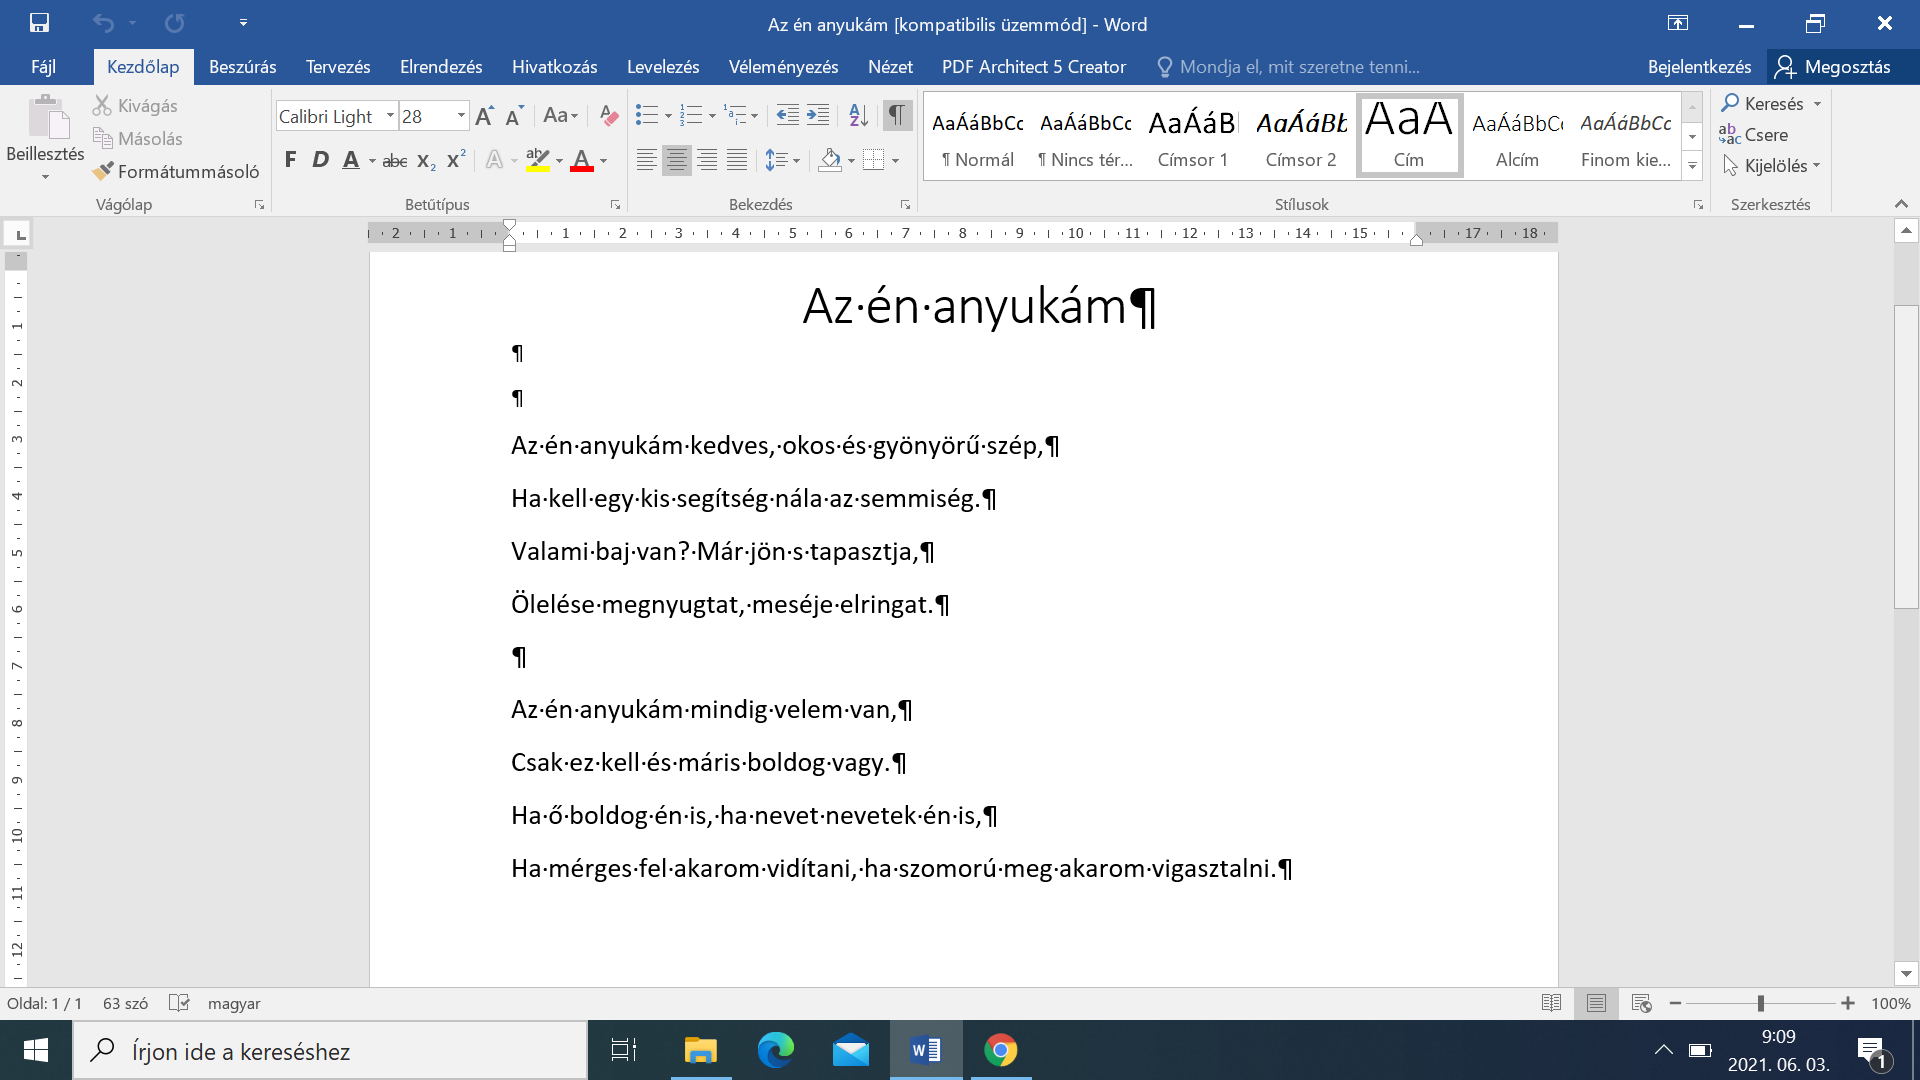
Task: Click the Redo icon
Action: 175,22
